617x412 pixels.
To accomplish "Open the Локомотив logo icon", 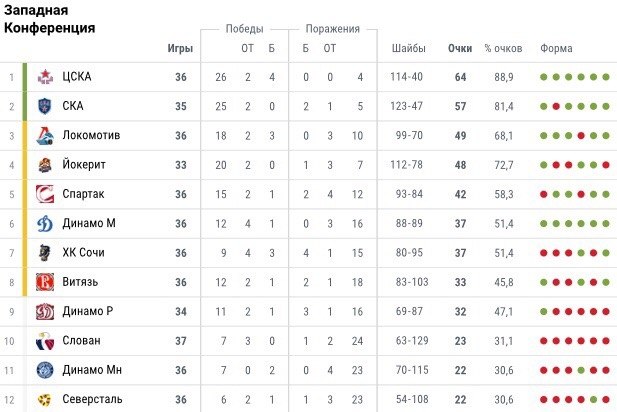I will tap(45, 136).
